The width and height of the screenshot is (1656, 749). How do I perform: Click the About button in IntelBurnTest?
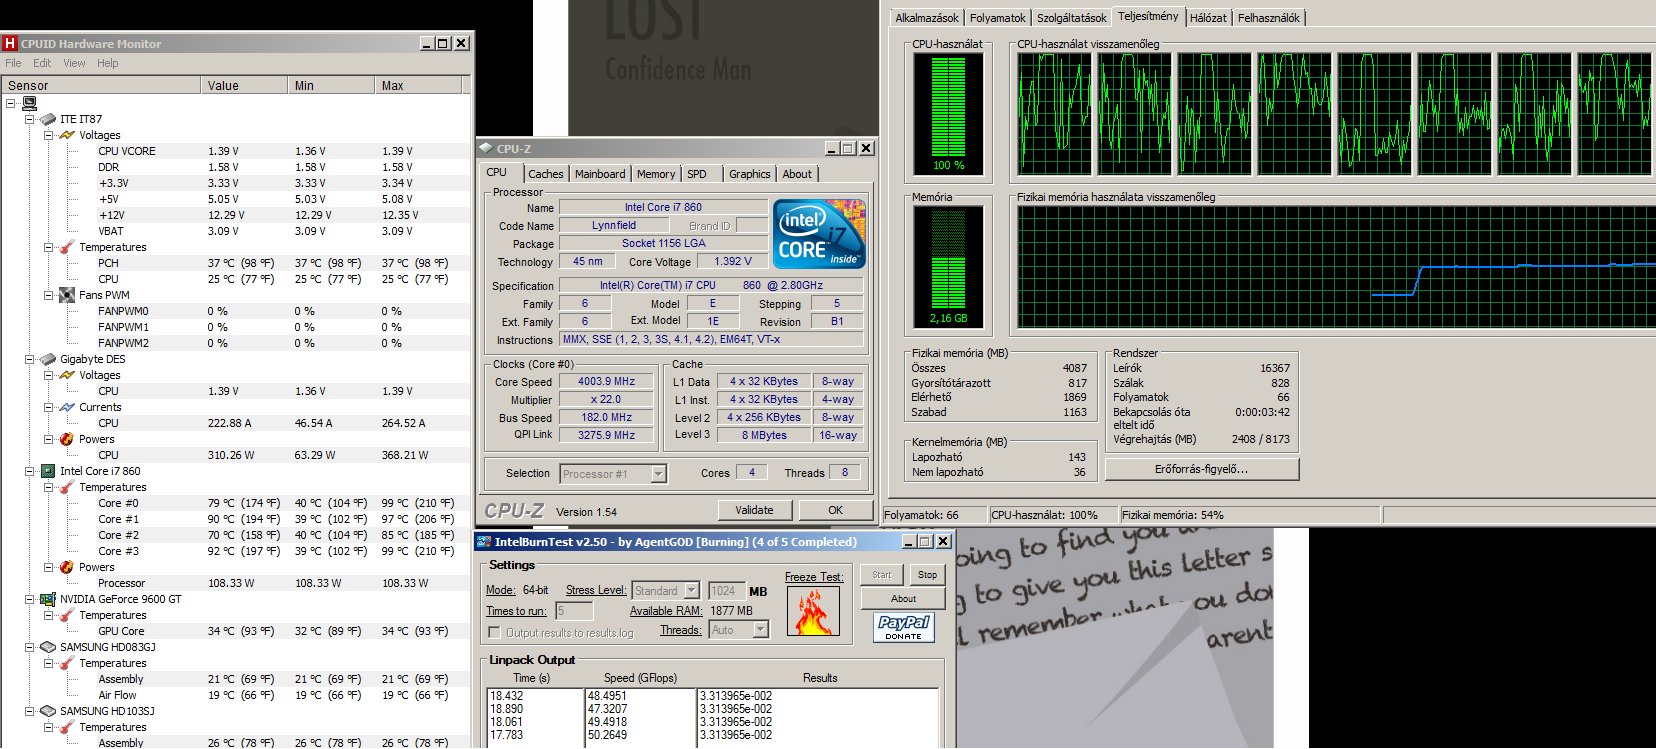tap(904, 599)
